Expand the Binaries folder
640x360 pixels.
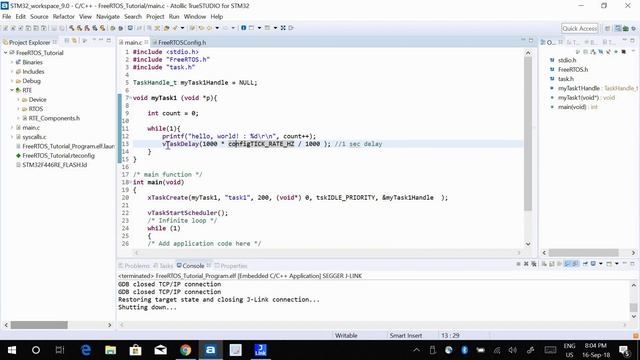pyautogui.click(x=12, y=62)
